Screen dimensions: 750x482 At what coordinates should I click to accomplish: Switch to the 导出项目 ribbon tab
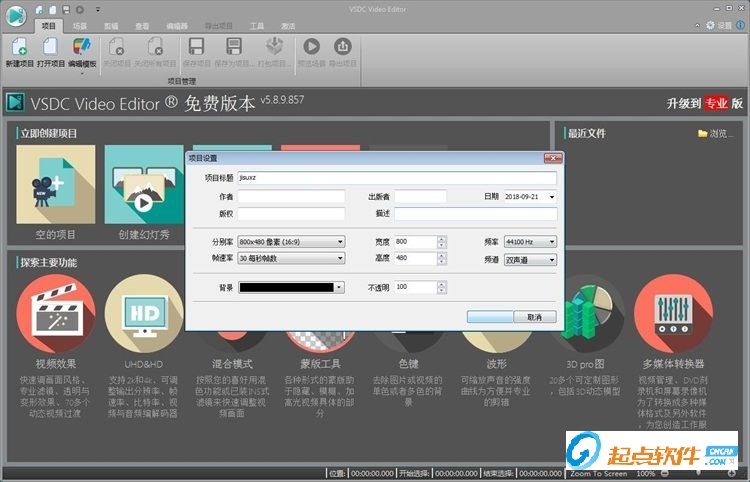click(219, 26)
